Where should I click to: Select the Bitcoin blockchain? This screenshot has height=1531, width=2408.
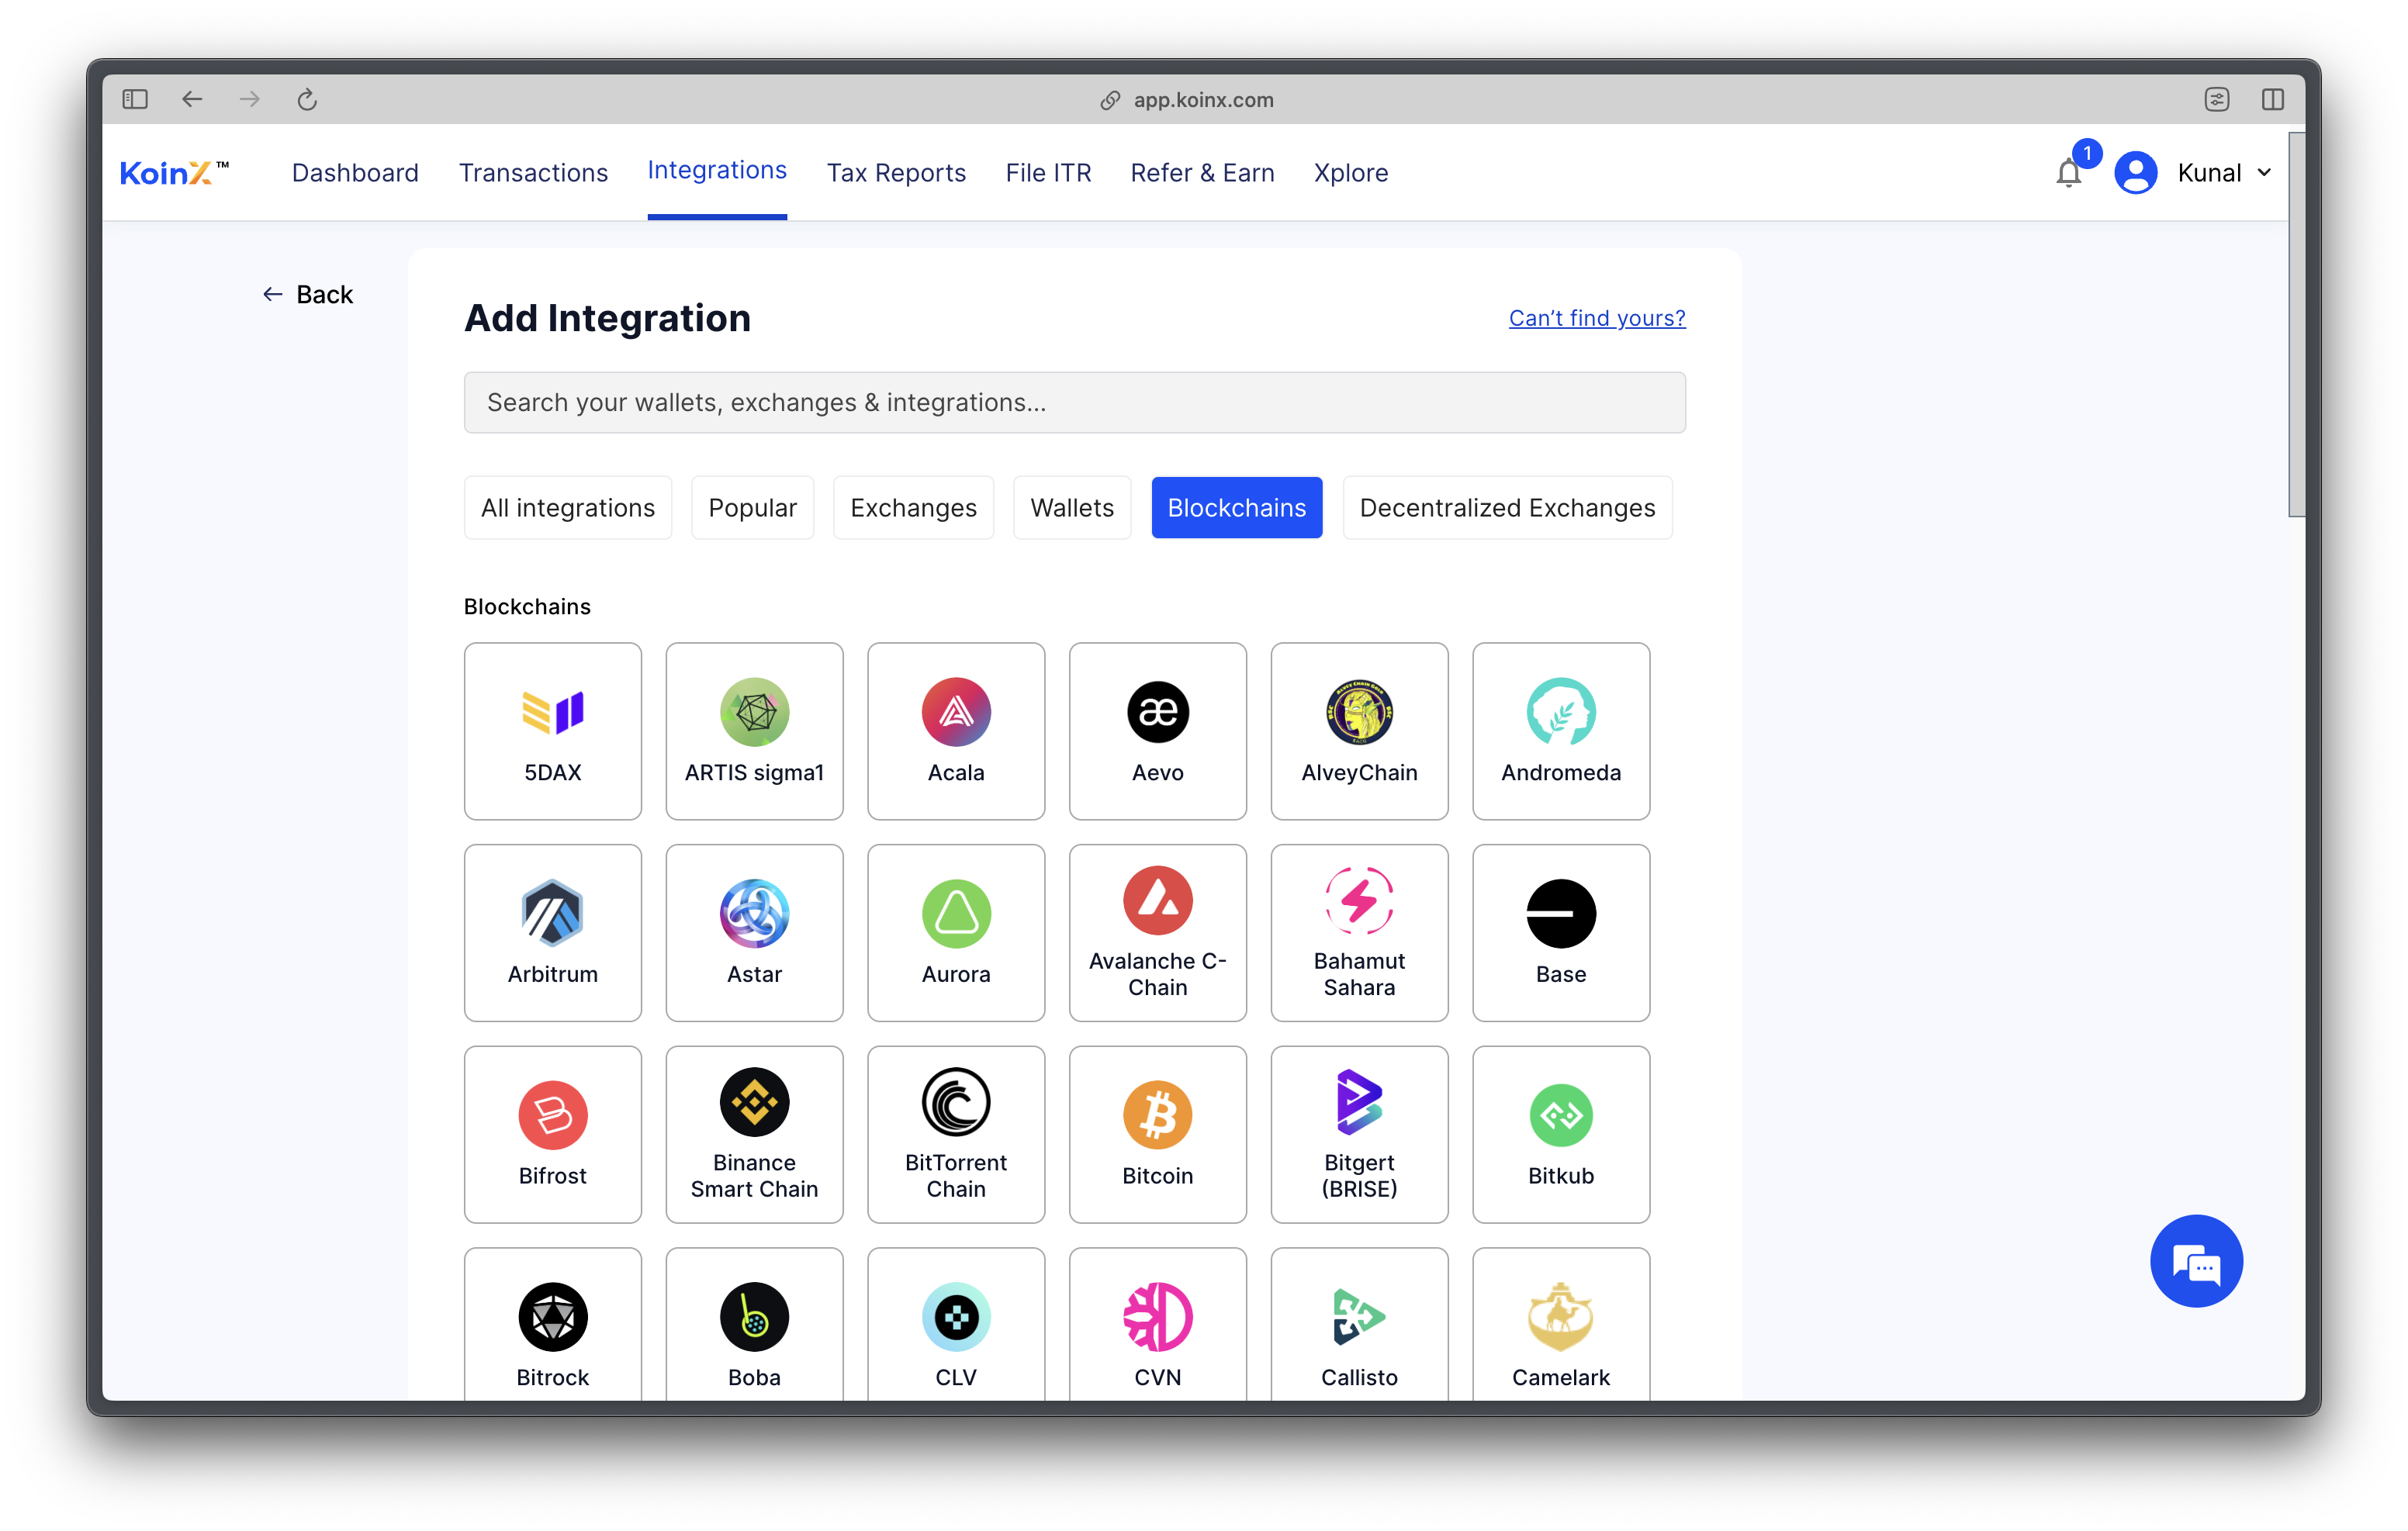pos(1157,1134)
